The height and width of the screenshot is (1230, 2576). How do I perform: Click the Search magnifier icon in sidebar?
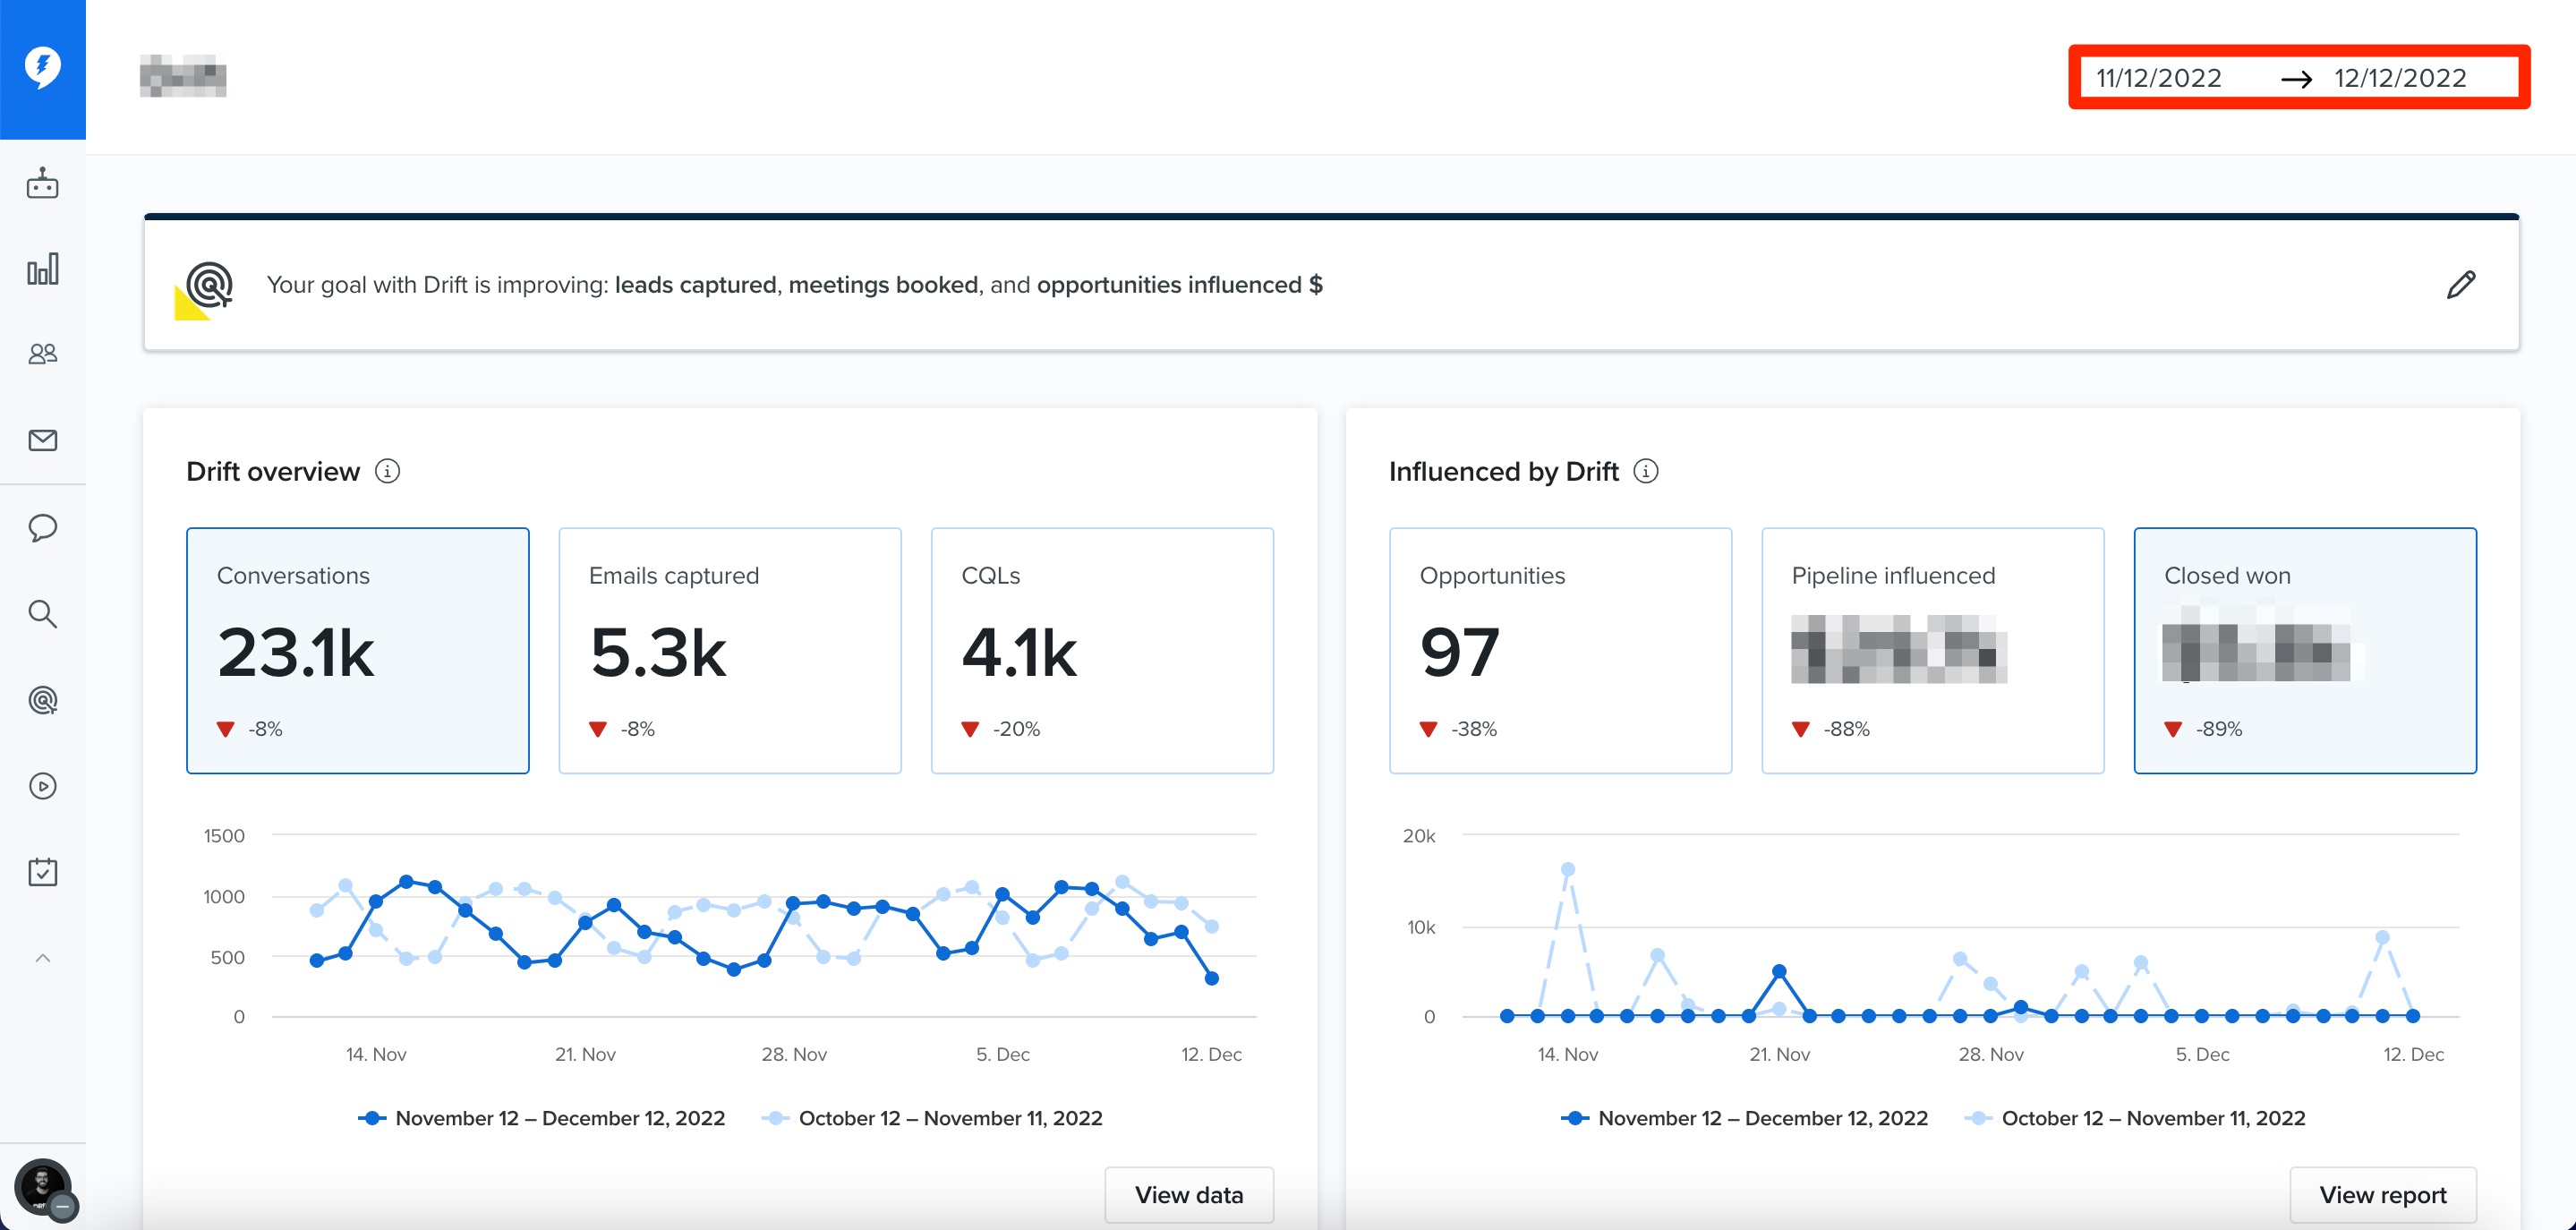click(42, 613)
